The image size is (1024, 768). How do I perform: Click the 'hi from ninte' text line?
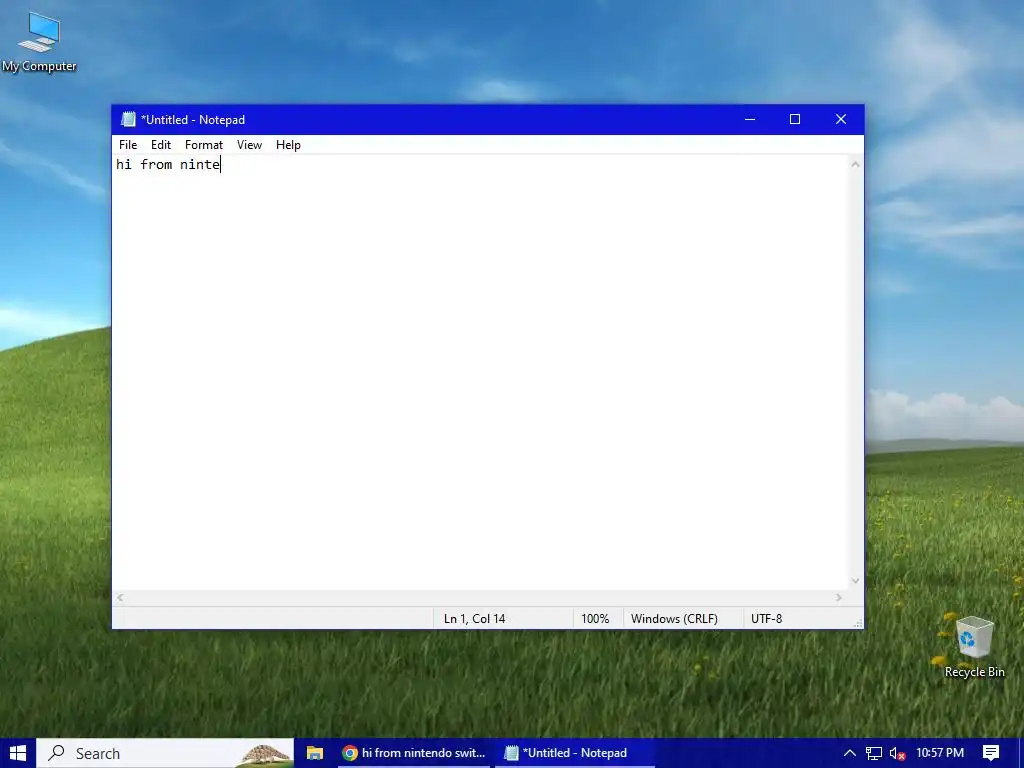(x=168, y=165)
